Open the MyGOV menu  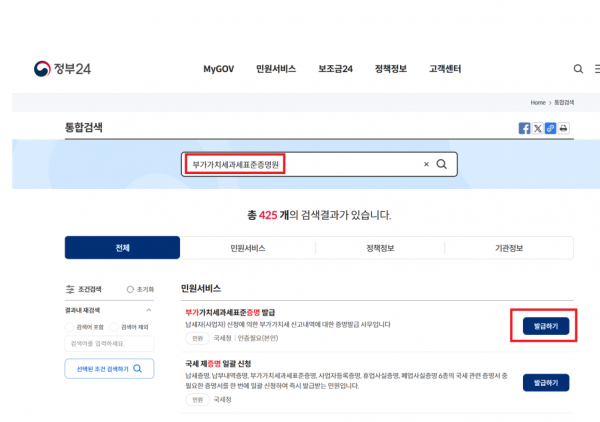[218, 69]
